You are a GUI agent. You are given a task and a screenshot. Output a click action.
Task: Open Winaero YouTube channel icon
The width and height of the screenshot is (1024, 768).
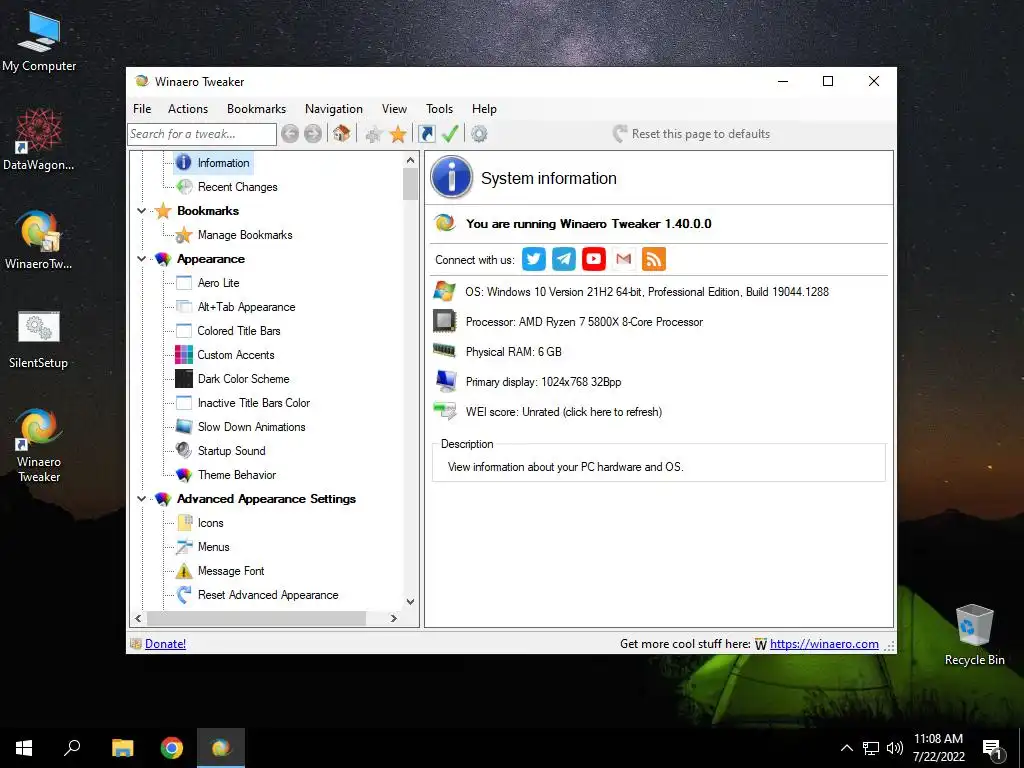pyautogui.click(x=594, y=259)
